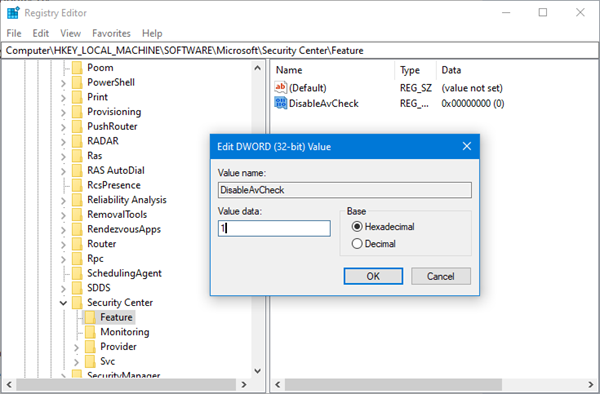
Task: Click the PushRouter folder icon
Action: coord(77,126)
